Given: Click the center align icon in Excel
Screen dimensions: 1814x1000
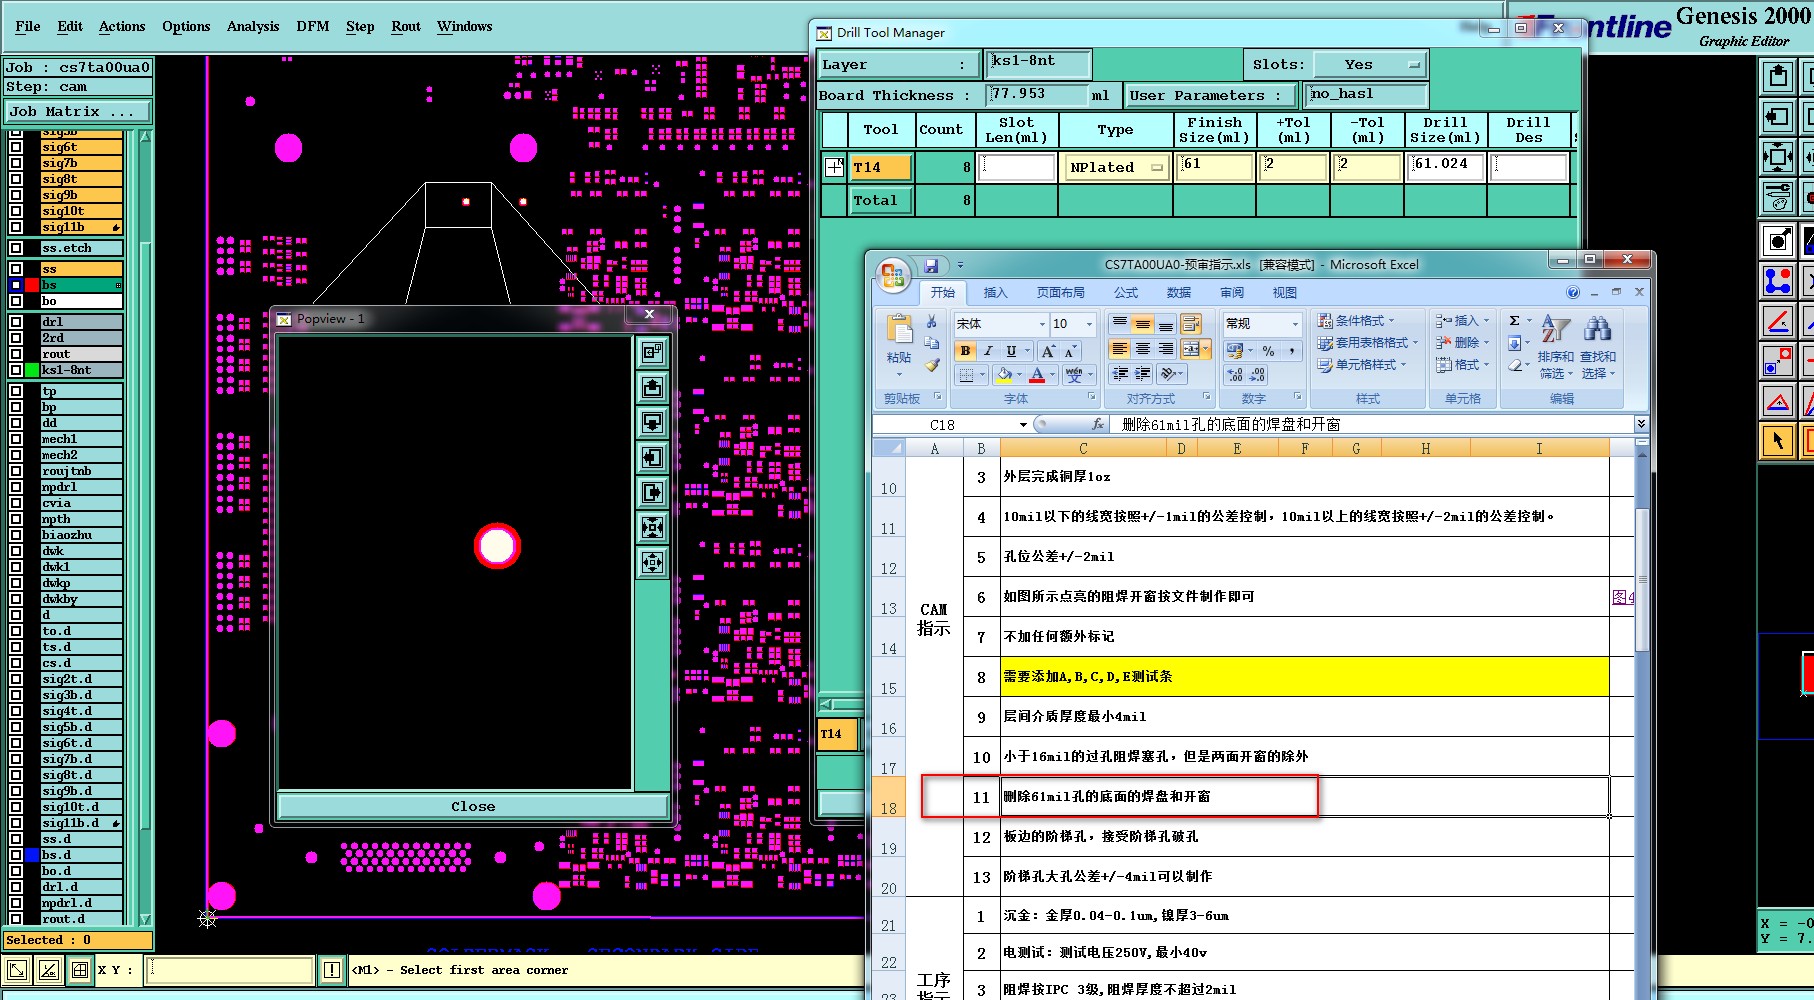Looking at the screenshot, I should tap(1143, 348).
